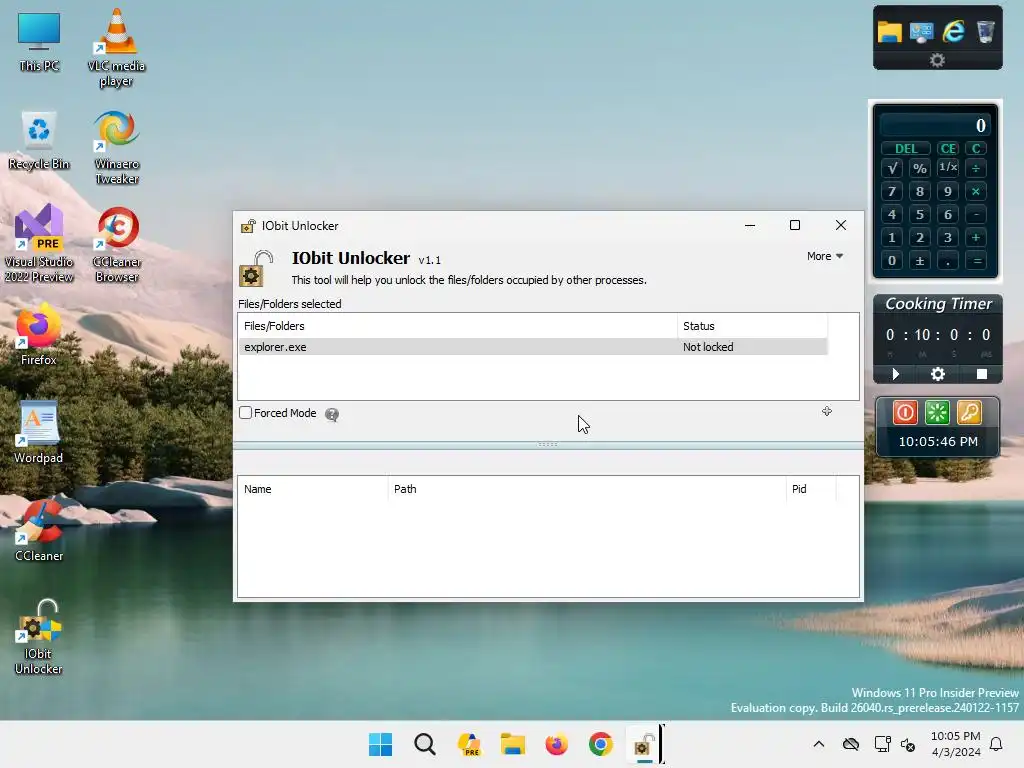Click the Path column header
The height and width of the screenshot is (768, 1024).
pos(586,489)
